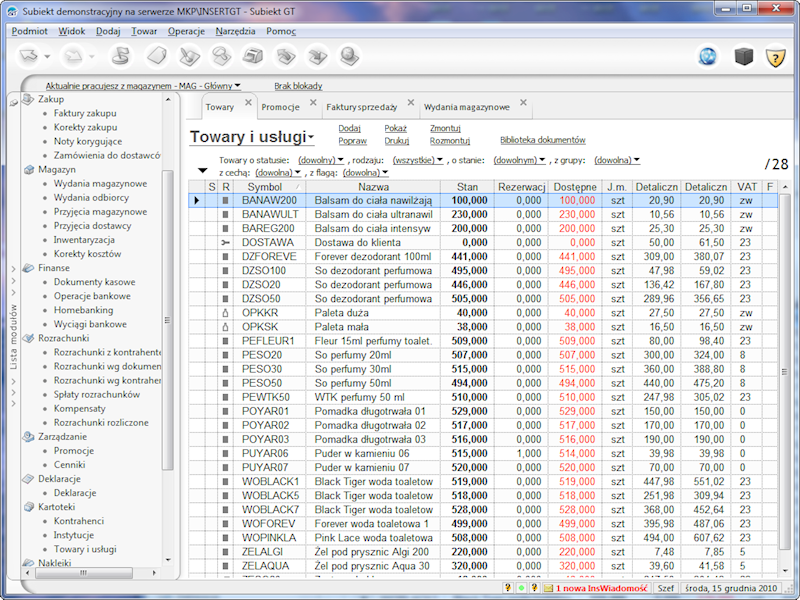The width and height of the screenshot is (800, 600).
Task: Click the Finanse module icon
Action: pyautogui.click(x=29, y=268)
